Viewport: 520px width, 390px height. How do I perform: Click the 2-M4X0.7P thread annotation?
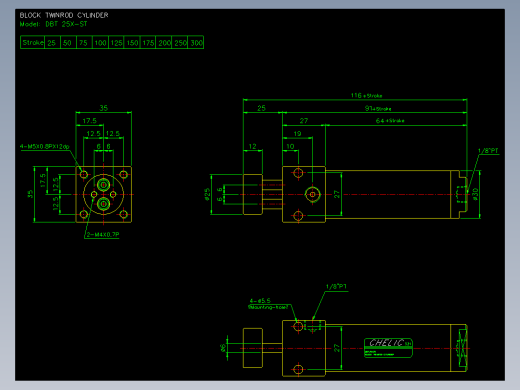pyautogui.click(x=103, y=234)
